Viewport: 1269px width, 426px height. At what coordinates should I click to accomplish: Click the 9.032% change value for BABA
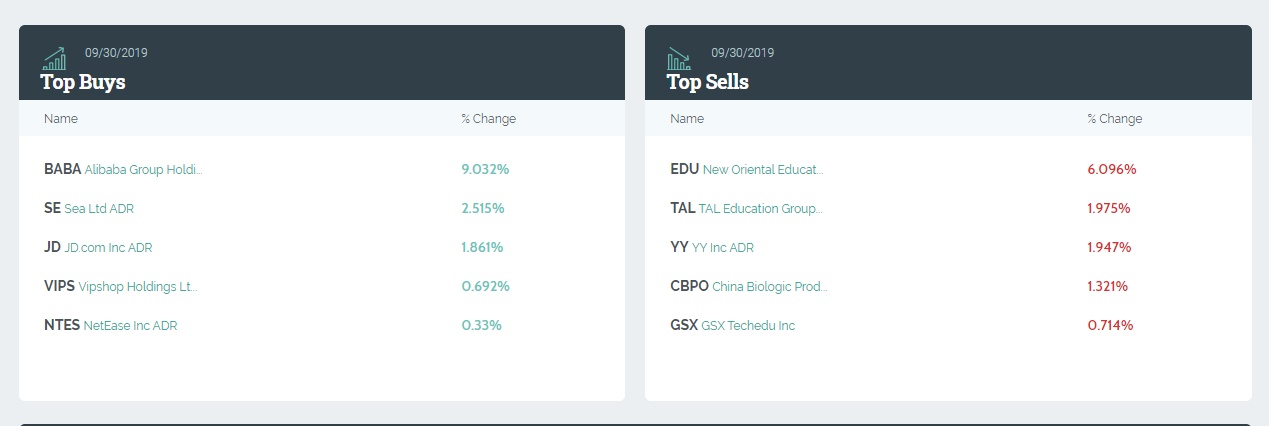(x=485, y=170)
